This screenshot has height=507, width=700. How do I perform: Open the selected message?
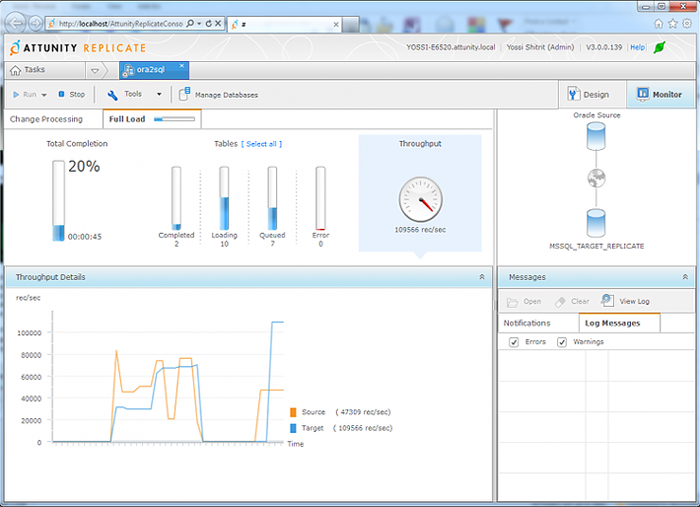pos(524,302)
